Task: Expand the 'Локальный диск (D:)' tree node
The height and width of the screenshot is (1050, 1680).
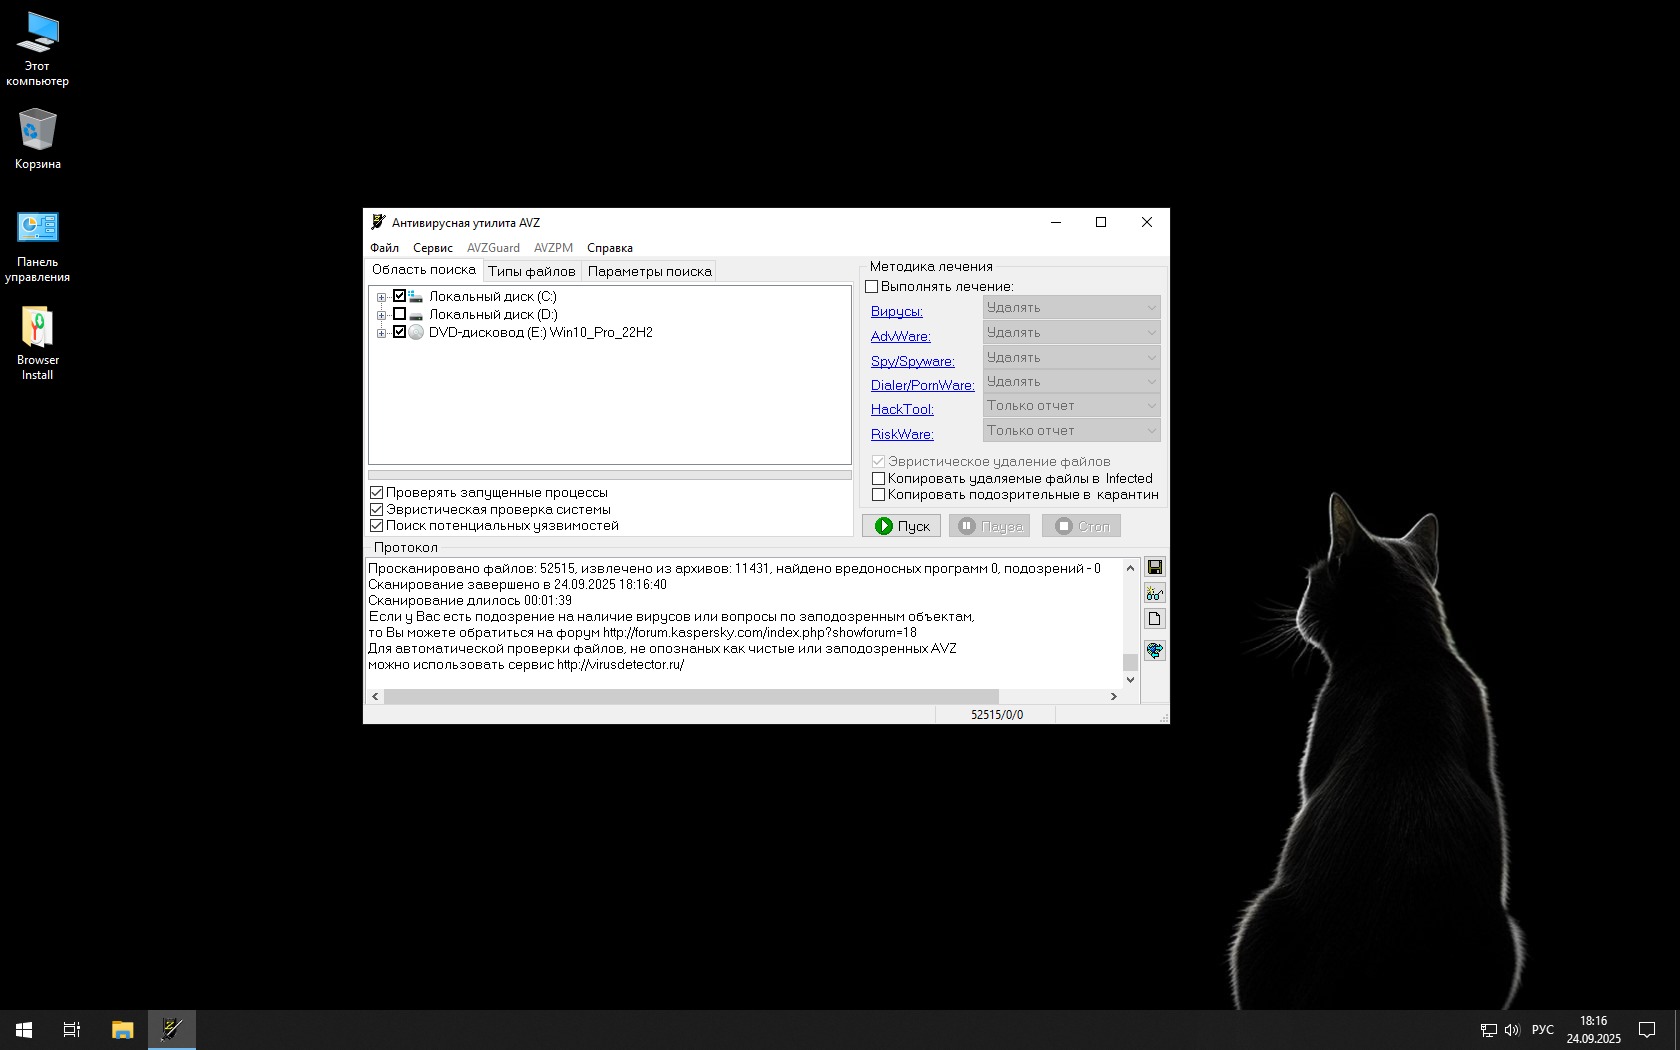Action: coord(381,315)
